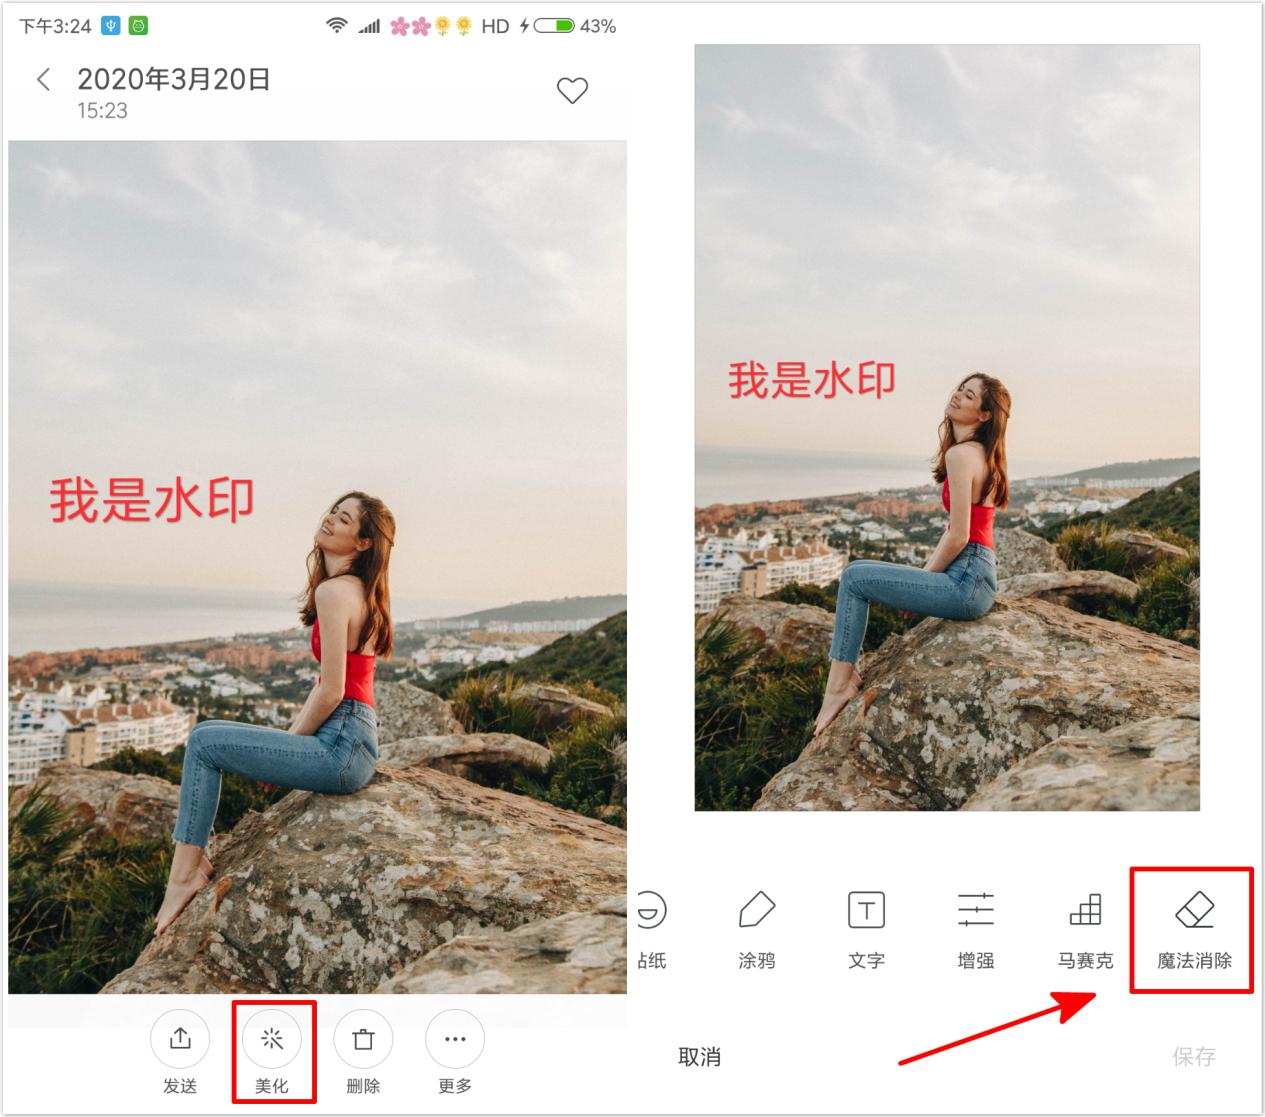Tap the 2020年3月20日 date title

coord(174,79)
